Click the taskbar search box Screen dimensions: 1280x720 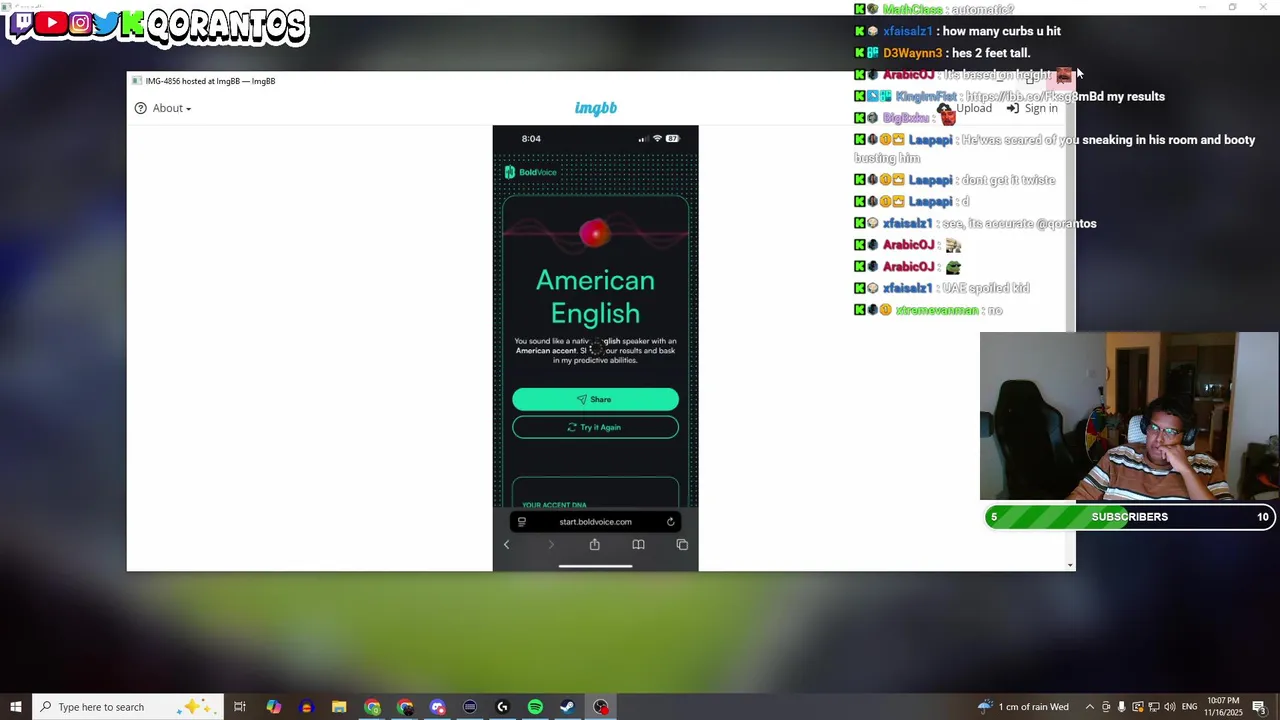pyautogui.click(x=128, y=707)
